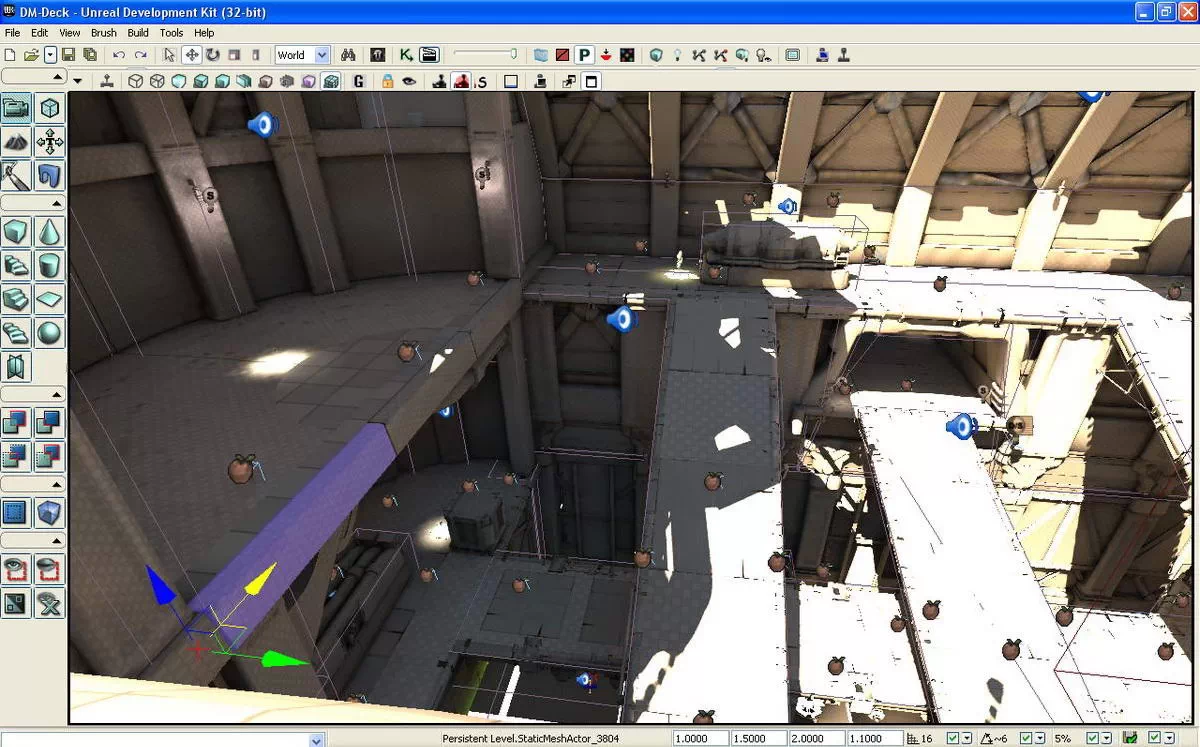
Task: Activate the Rotate widget tool
Action: click(212, 55)
